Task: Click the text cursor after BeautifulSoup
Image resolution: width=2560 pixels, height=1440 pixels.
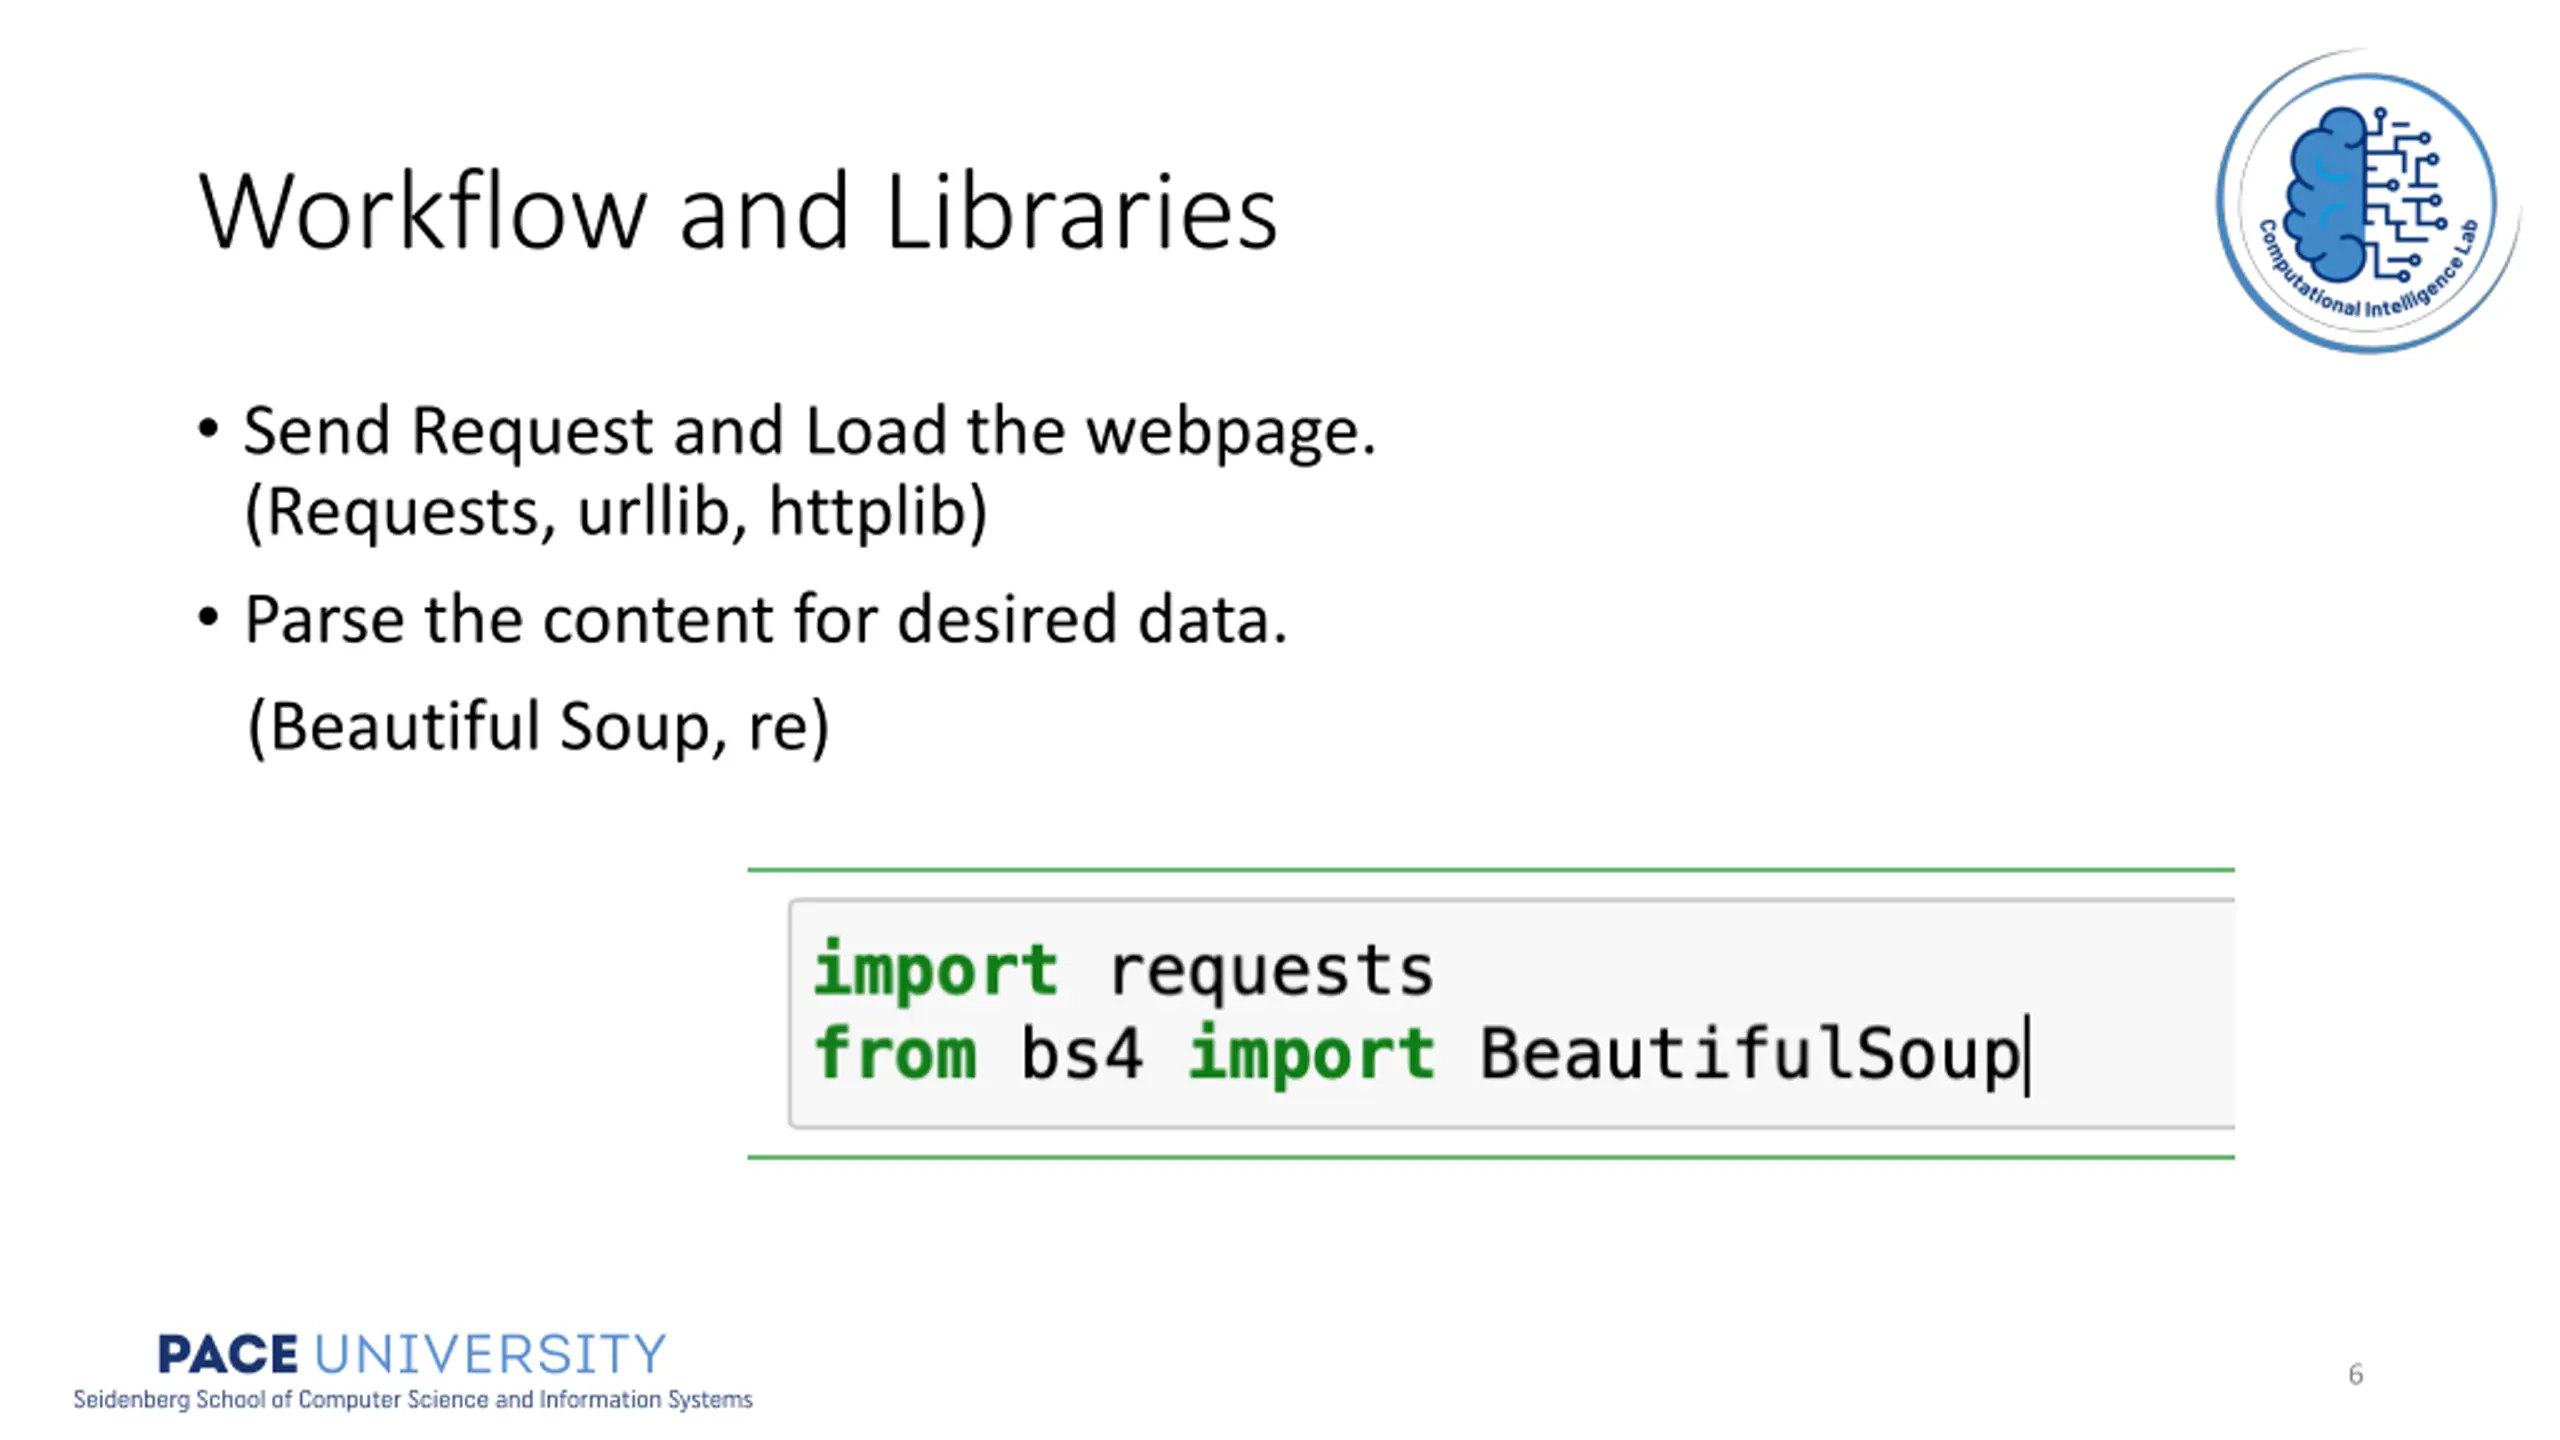Action: [2028, 1056]
